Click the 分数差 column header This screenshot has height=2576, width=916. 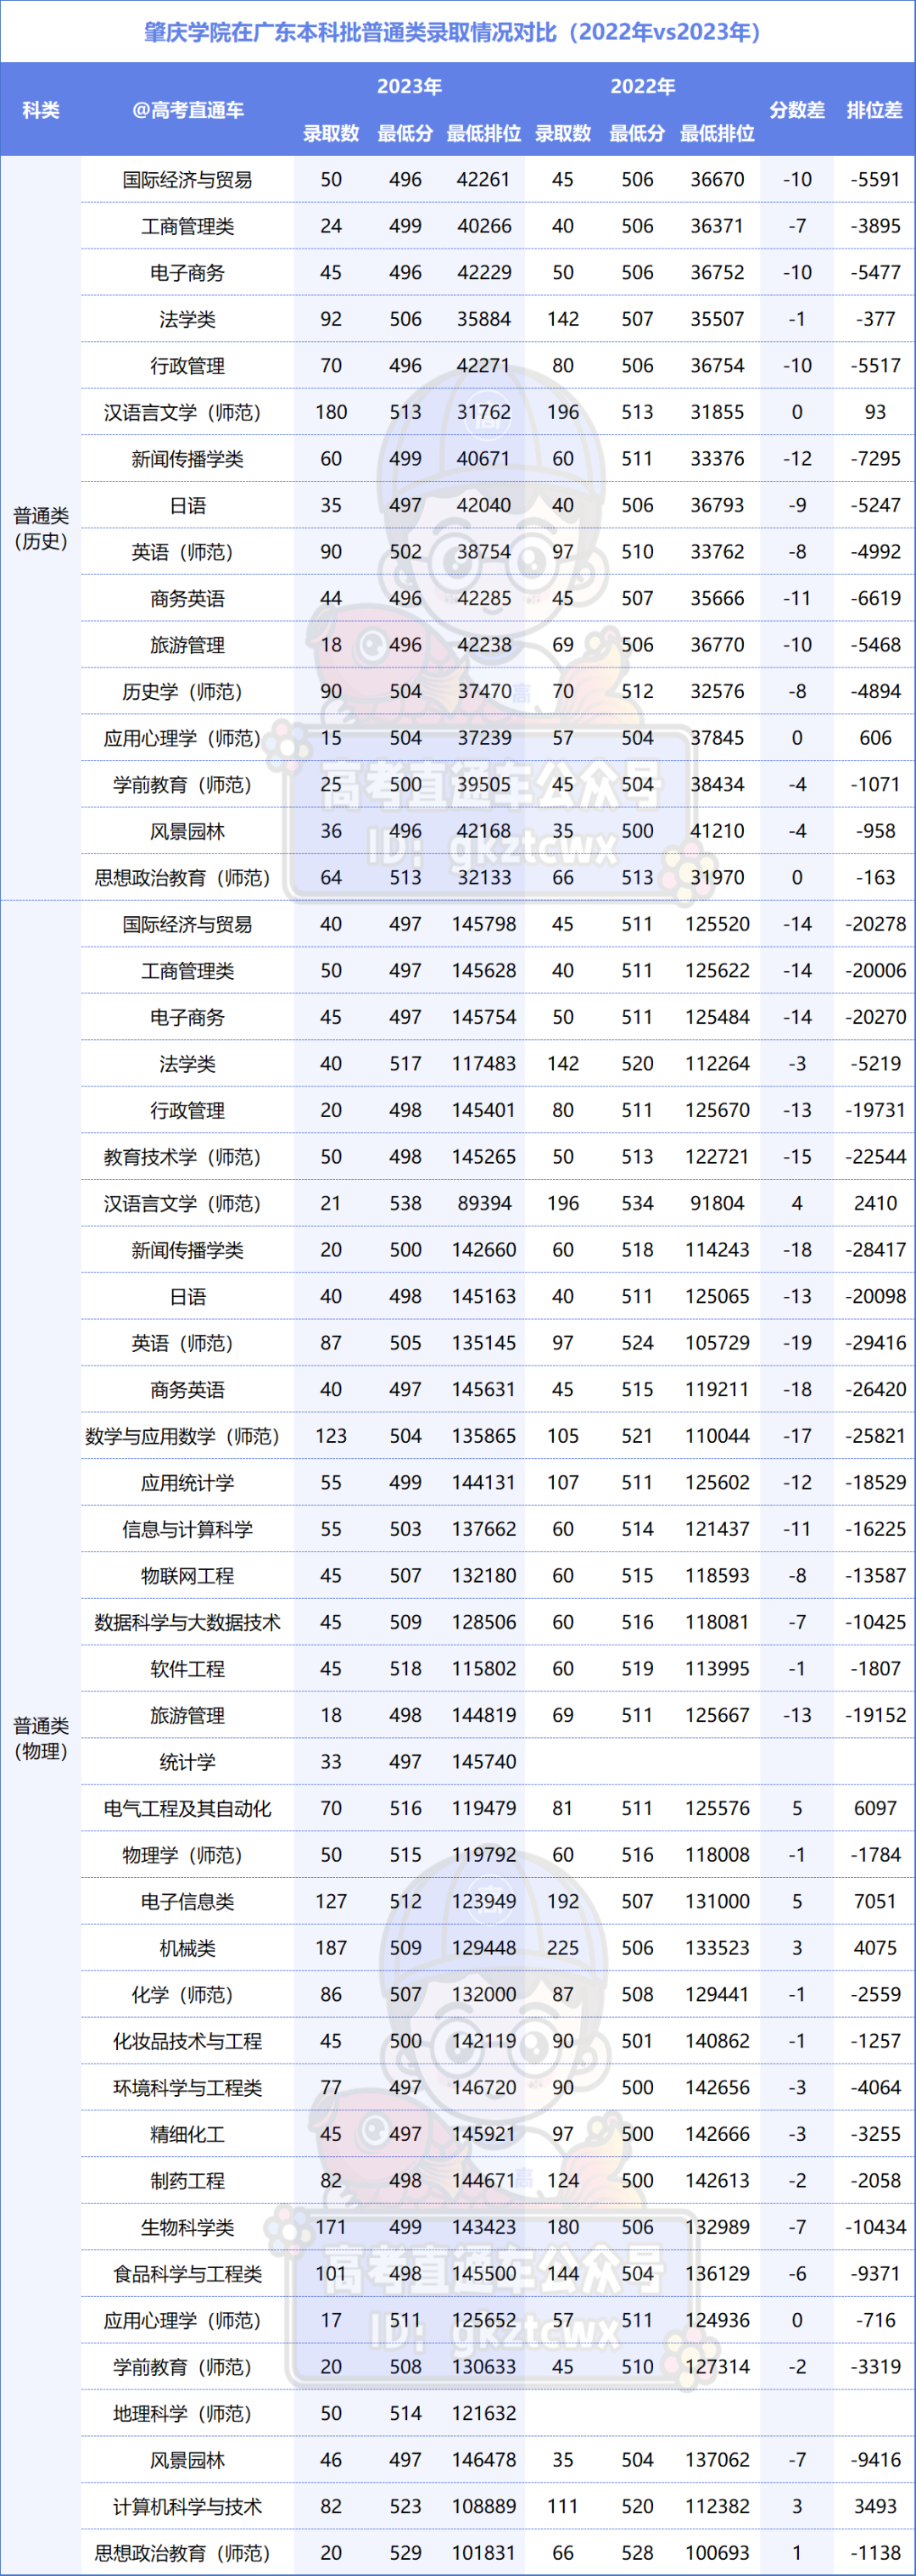[x=797, y=110]
